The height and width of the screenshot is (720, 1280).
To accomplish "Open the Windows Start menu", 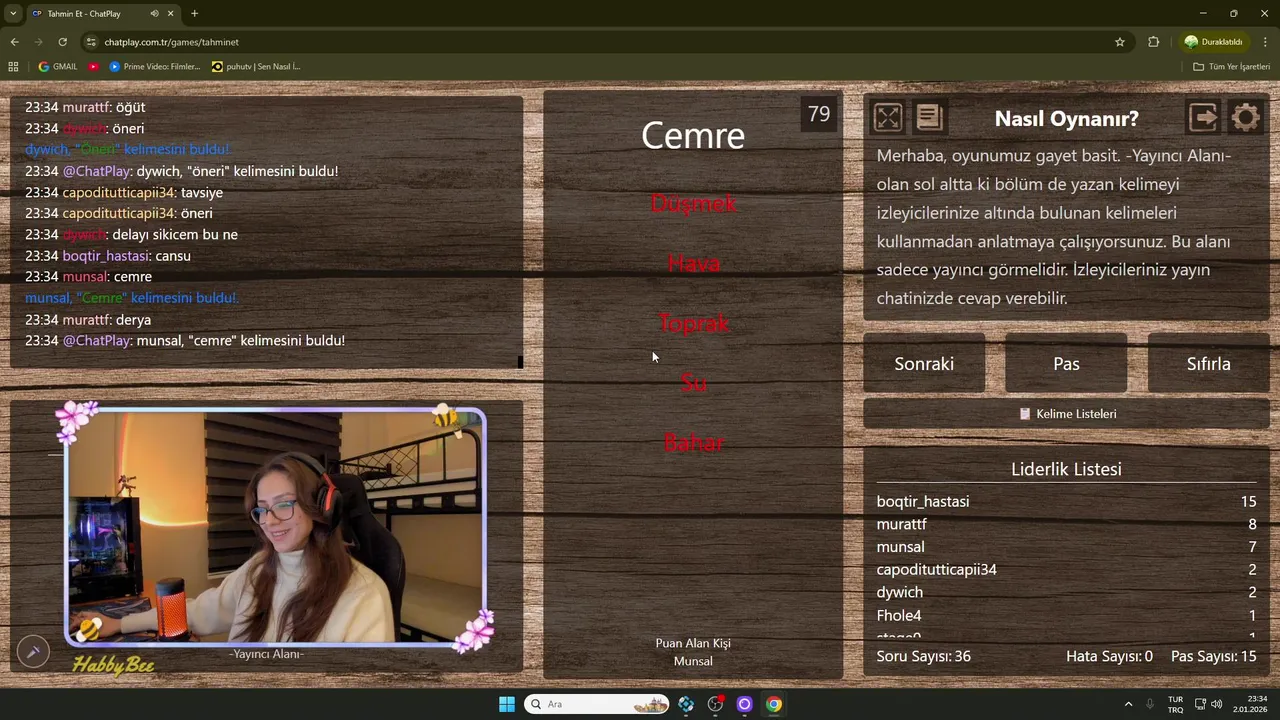I will [507, 704].
